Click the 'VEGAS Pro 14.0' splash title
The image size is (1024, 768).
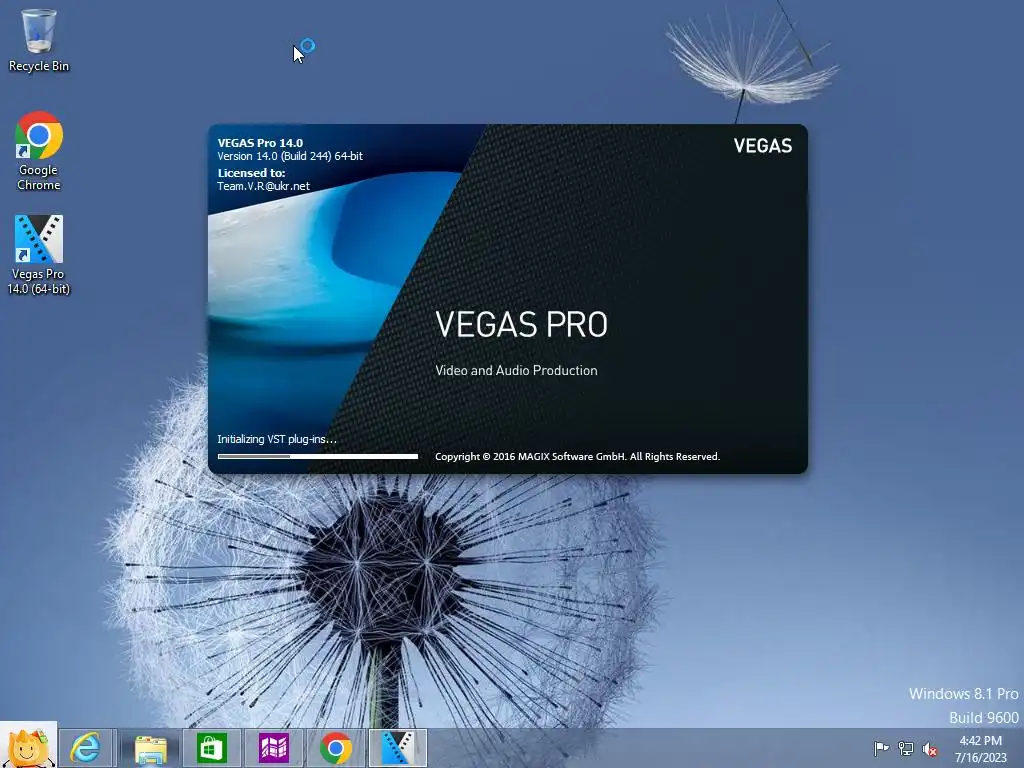(260, 142)
